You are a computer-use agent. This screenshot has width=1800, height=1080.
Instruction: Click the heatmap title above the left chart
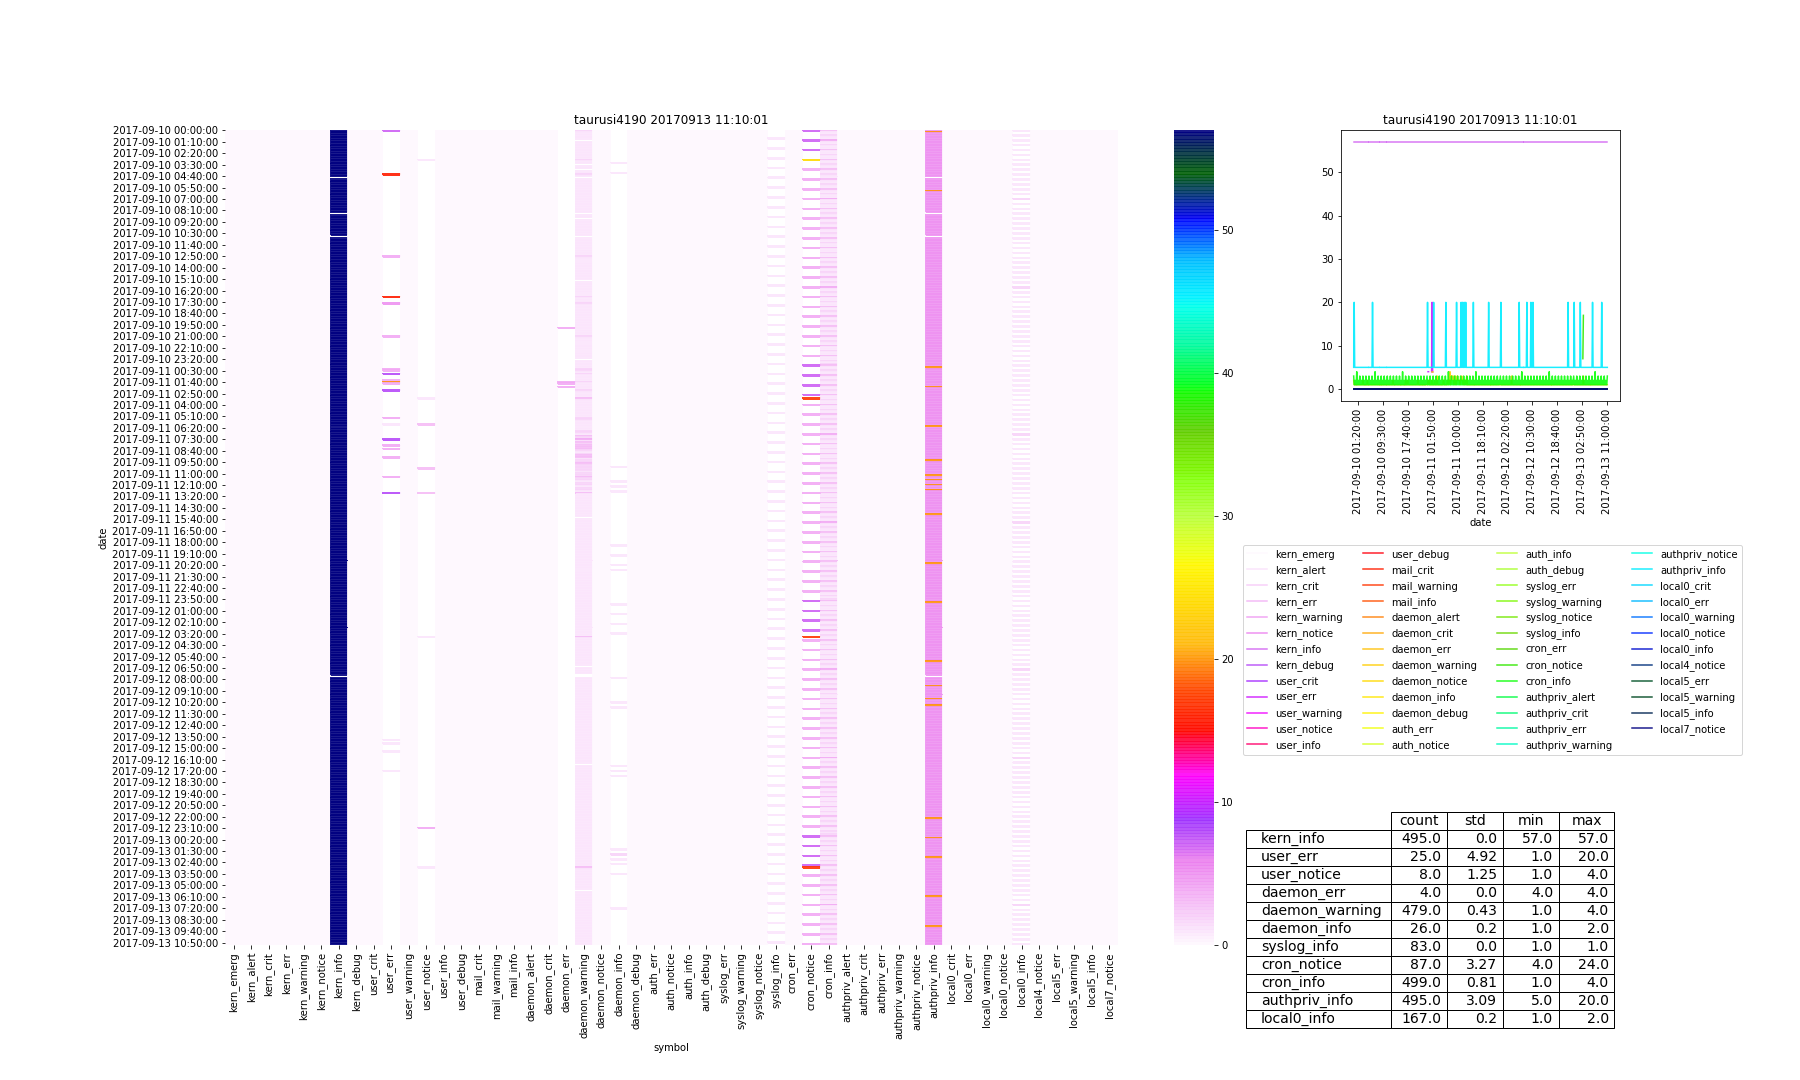(670, 120)
